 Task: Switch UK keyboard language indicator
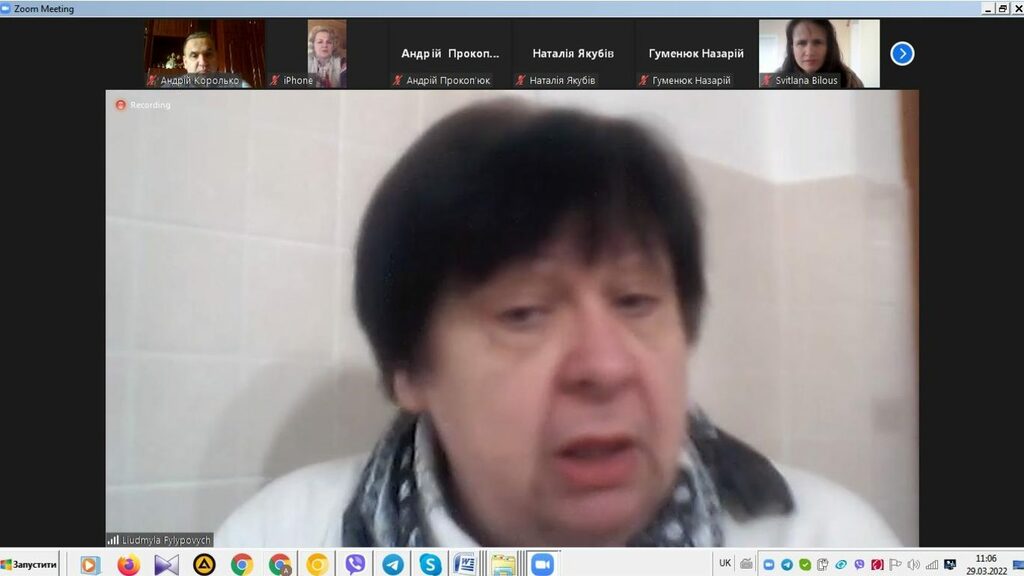725,564
